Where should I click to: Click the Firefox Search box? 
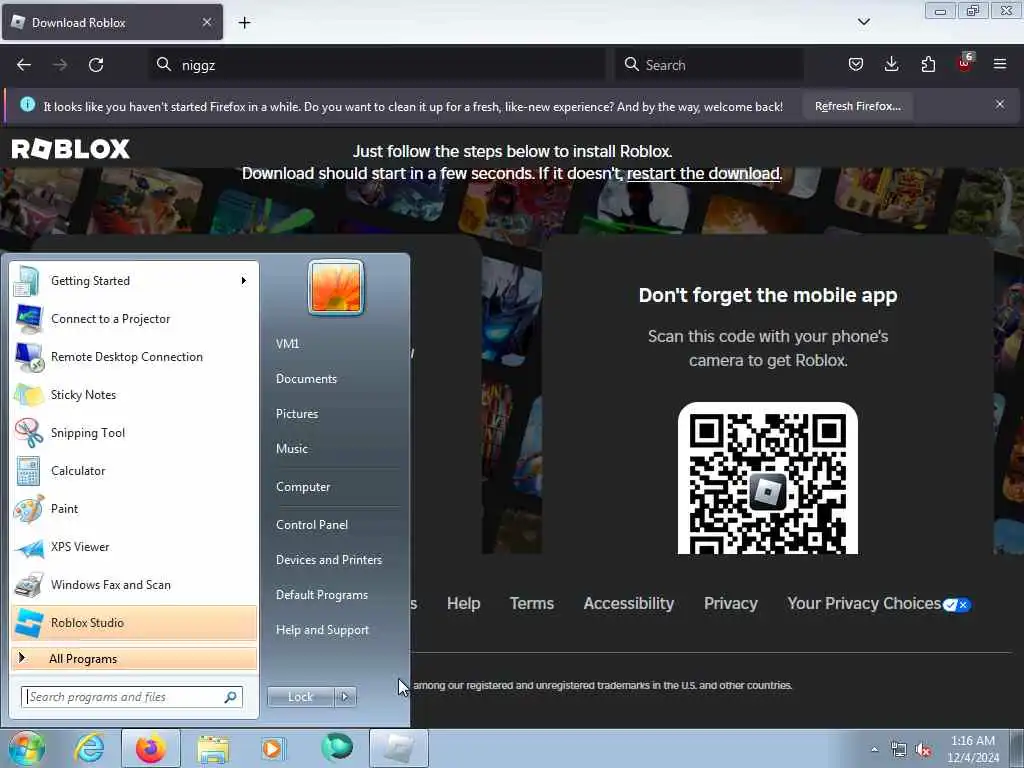[709, 65]
